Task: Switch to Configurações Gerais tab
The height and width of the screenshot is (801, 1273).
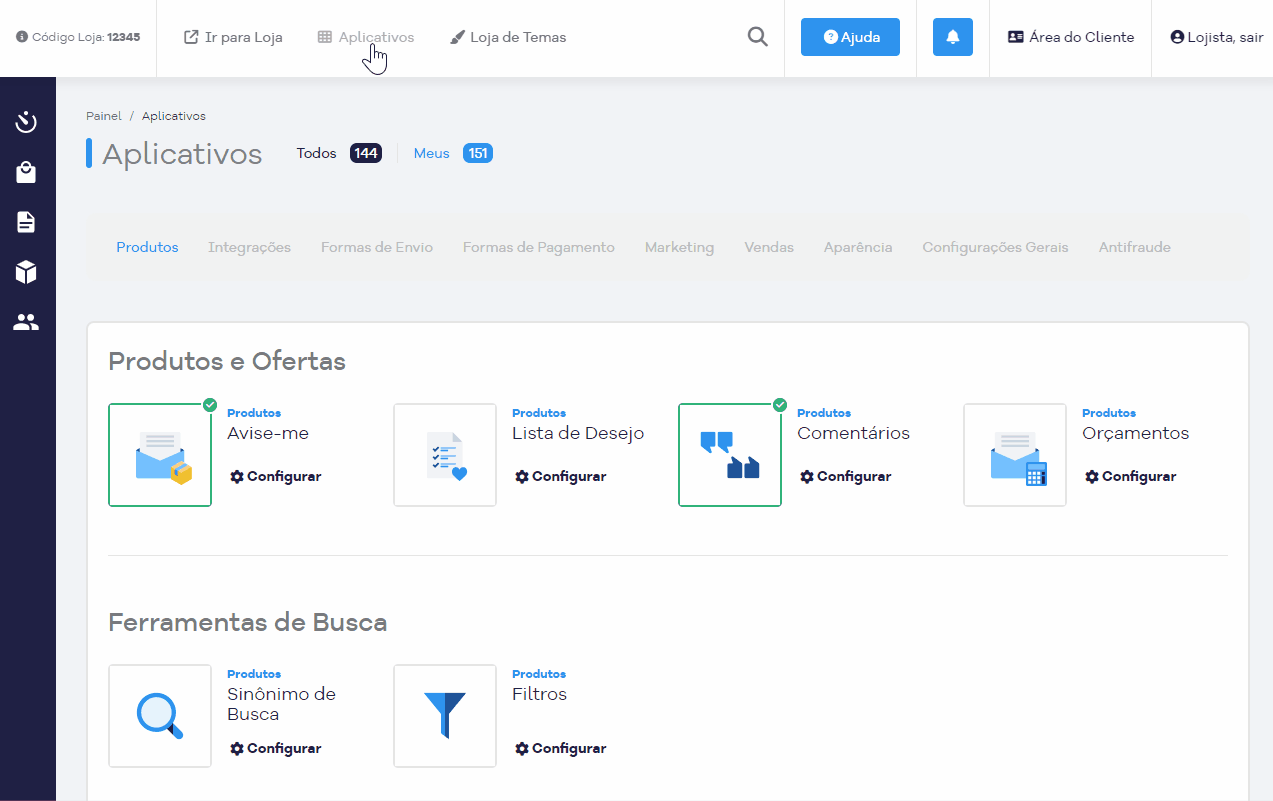Action: tap(995, 247)
